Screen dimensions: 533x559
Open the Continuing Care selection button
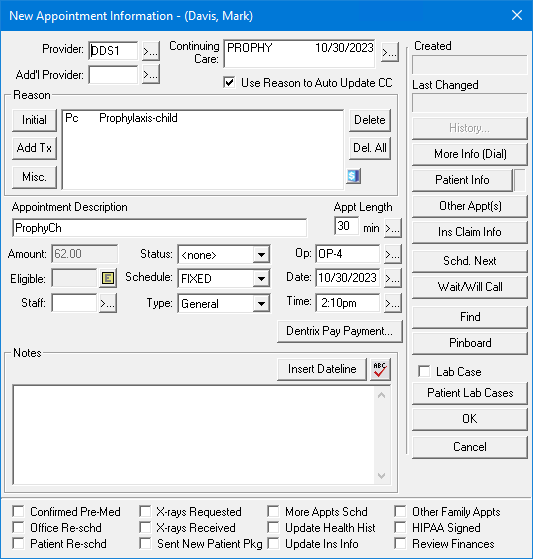[x=389, y=52]
